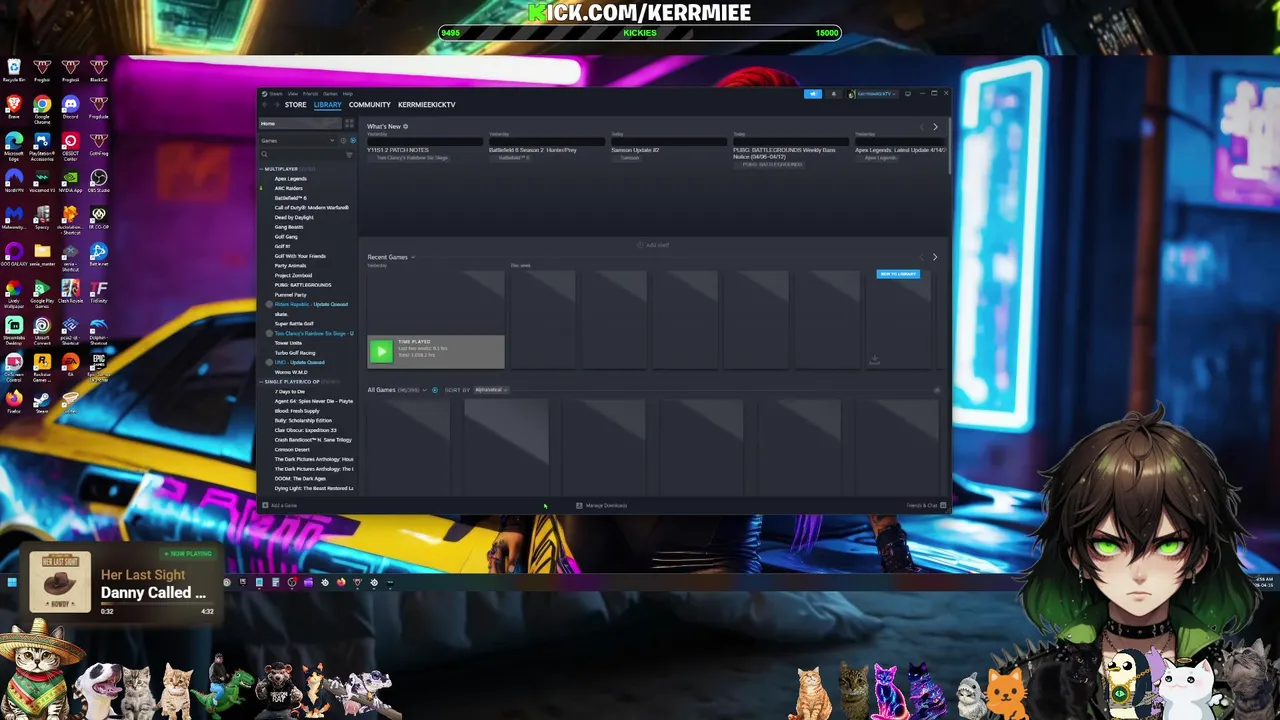
Task: Select DOOM: The Dark Ages in list
Action: (300, 478)
